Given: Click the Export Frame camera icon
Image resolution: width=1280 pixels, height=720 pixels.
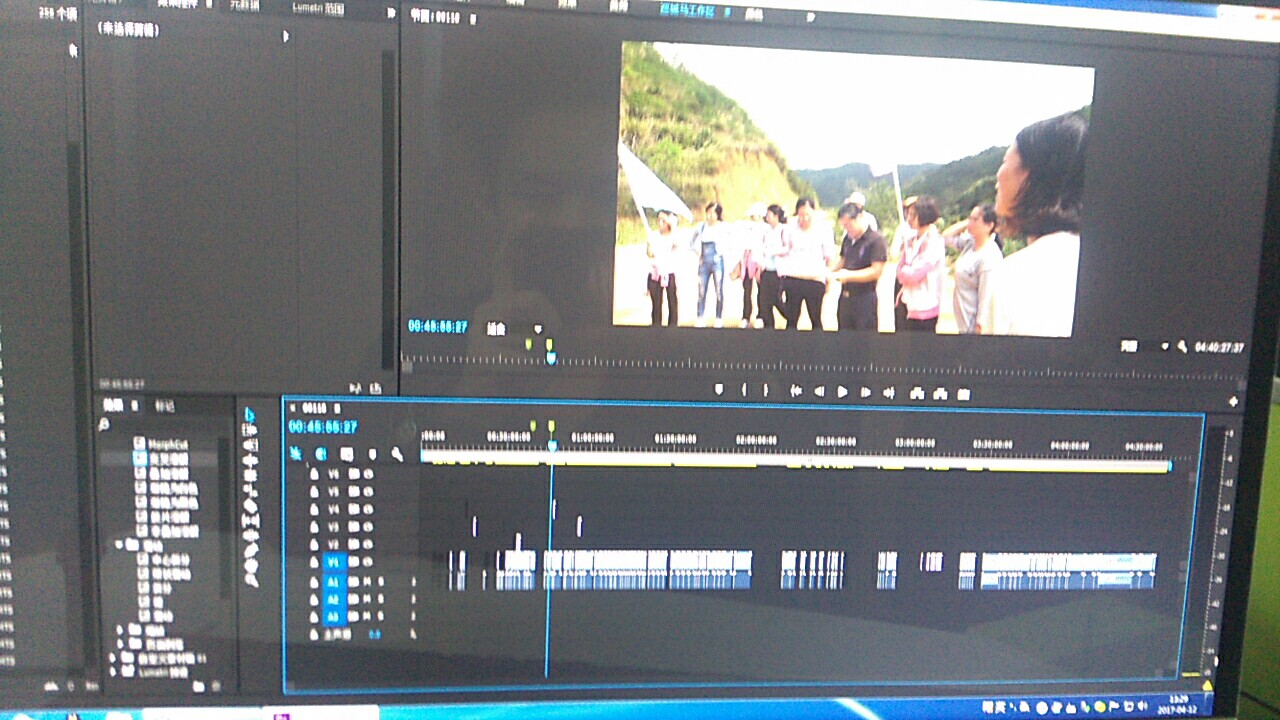Looking at the screenshot, I should click(963, 394).
